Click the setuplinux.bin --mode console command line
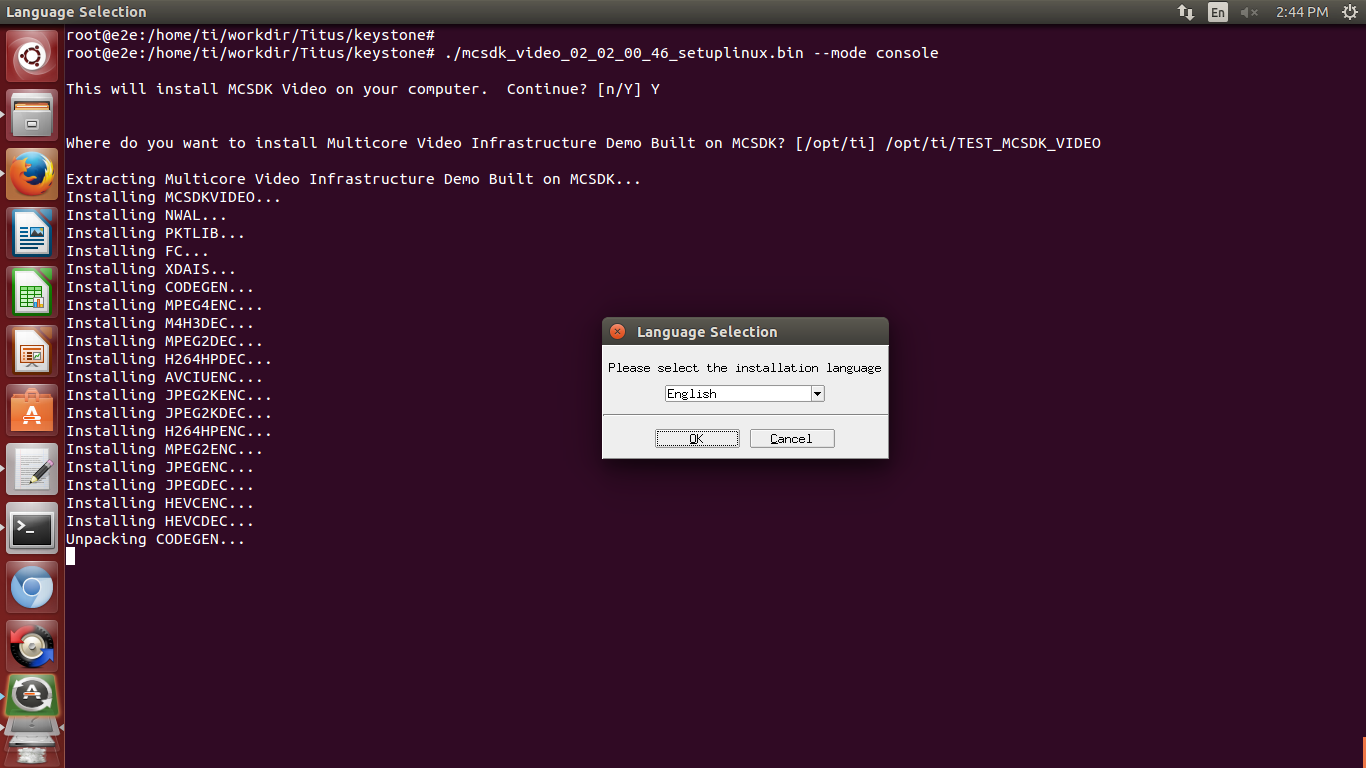The width and height of the screenshot is (1366, 768). point(502,53)
